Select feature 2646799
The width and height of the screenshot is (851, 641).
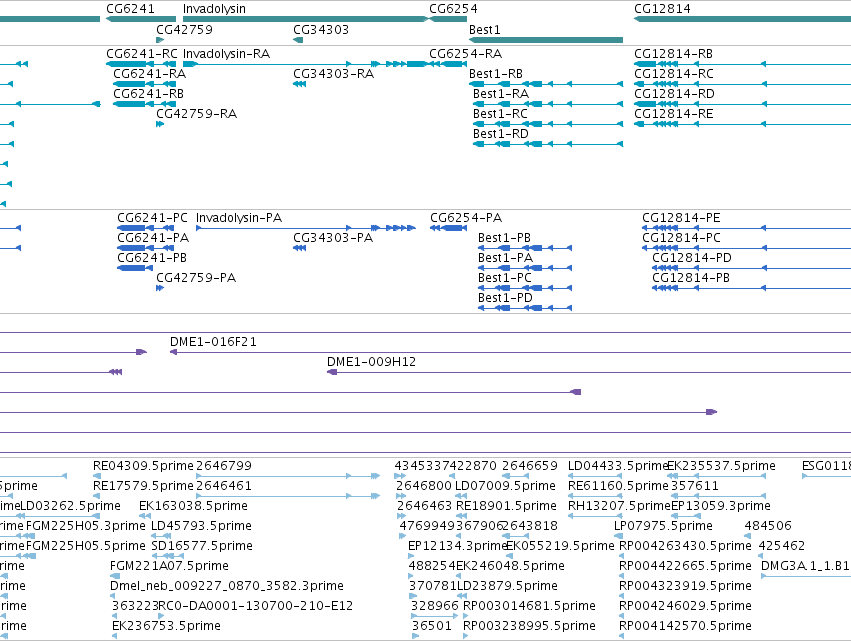[x=224, y=466]
